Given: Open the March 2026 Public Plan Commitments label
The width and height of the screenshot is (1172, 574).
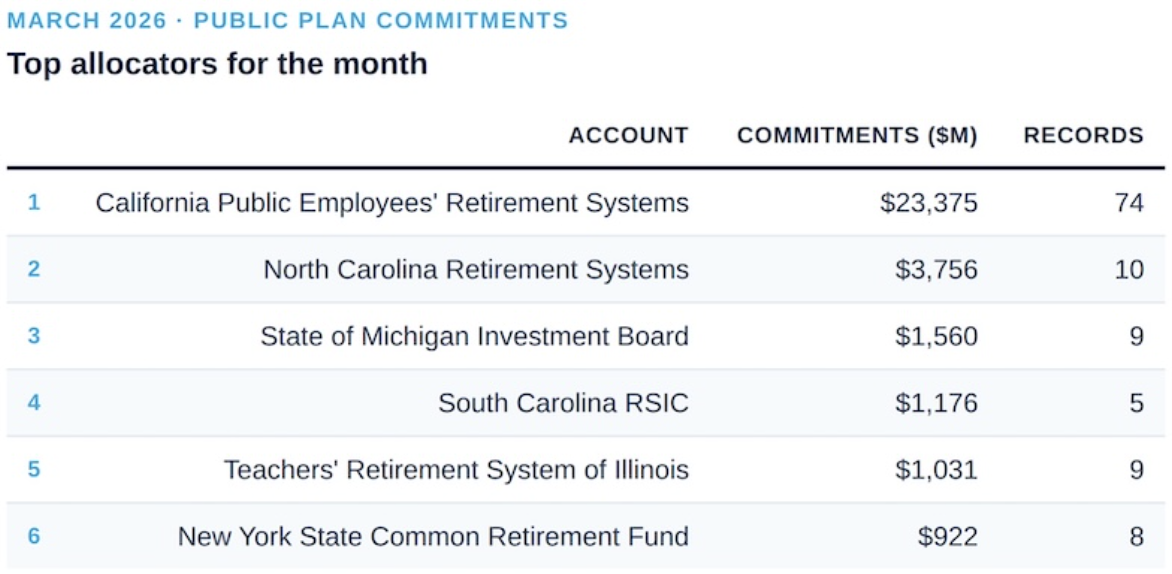Looking at the screenshot, I should (288, 20).
